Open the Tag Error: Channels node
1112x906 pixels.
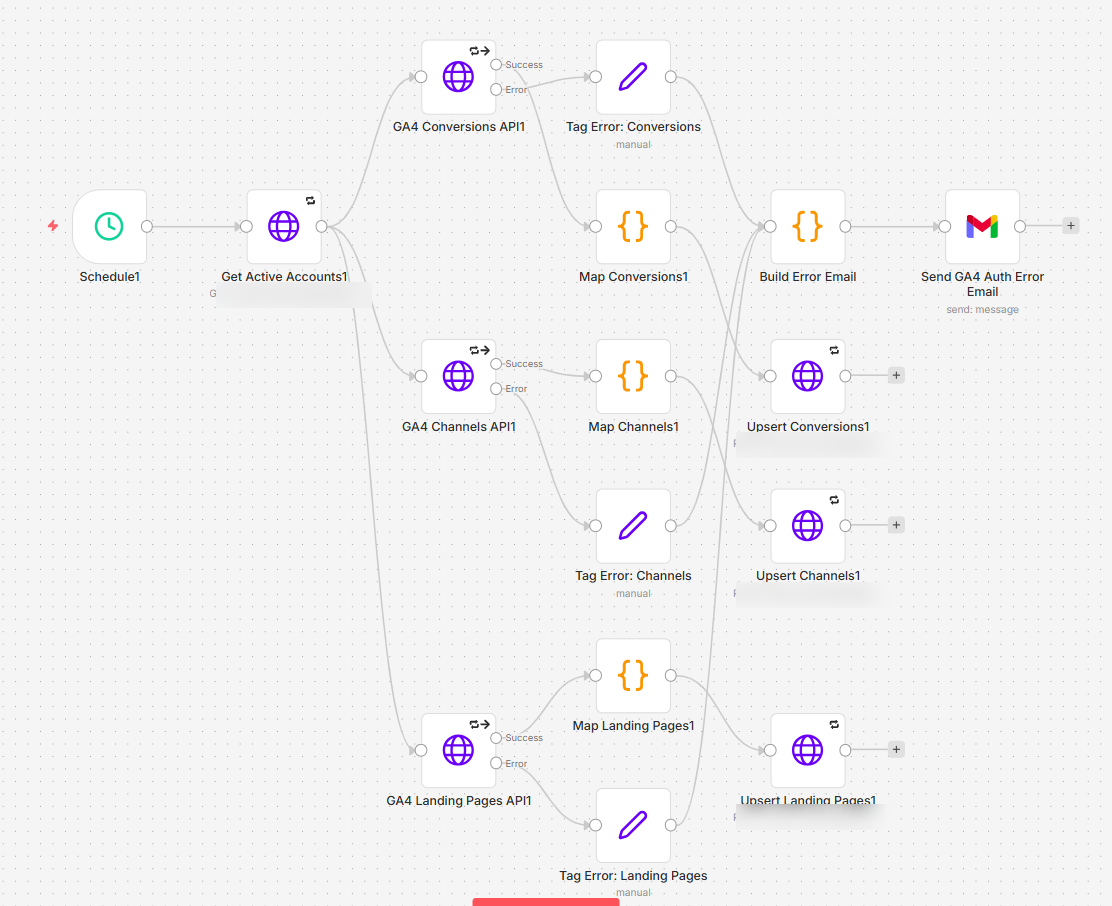(633, 525)
